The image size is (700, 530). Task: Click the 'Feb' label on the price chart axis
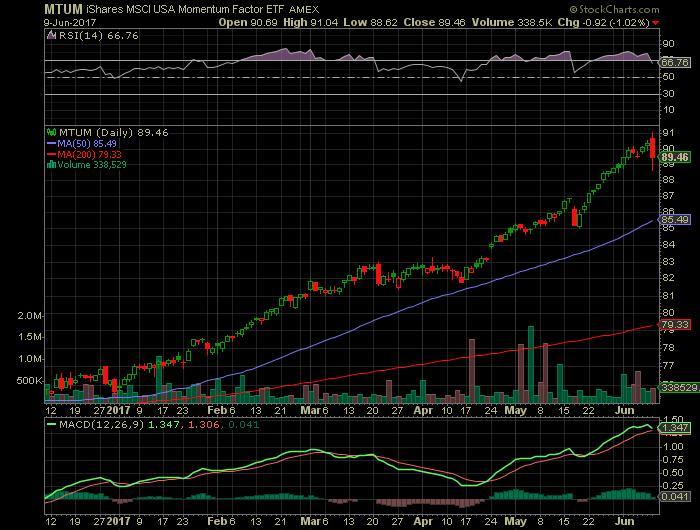(x=217, y=410)
